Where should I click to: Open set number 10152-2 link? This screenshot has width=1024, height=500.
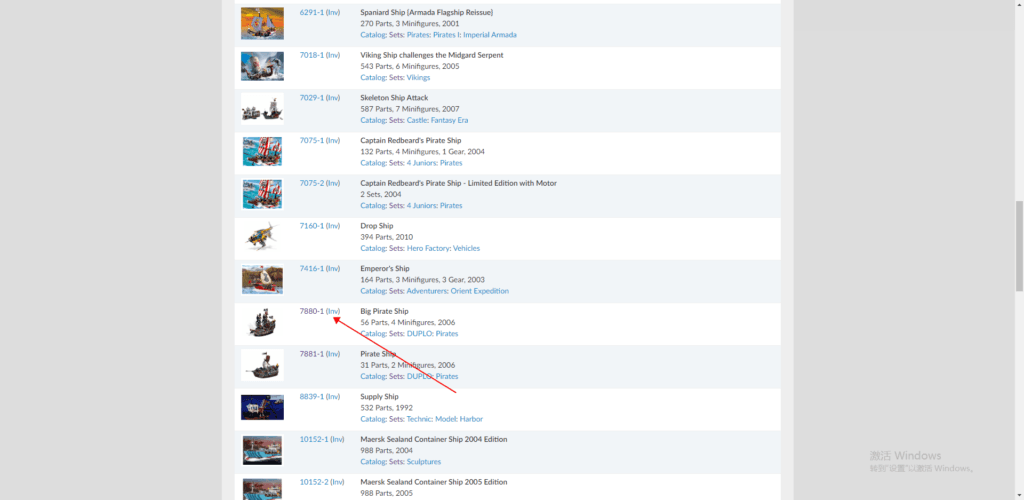pos(313,482)
